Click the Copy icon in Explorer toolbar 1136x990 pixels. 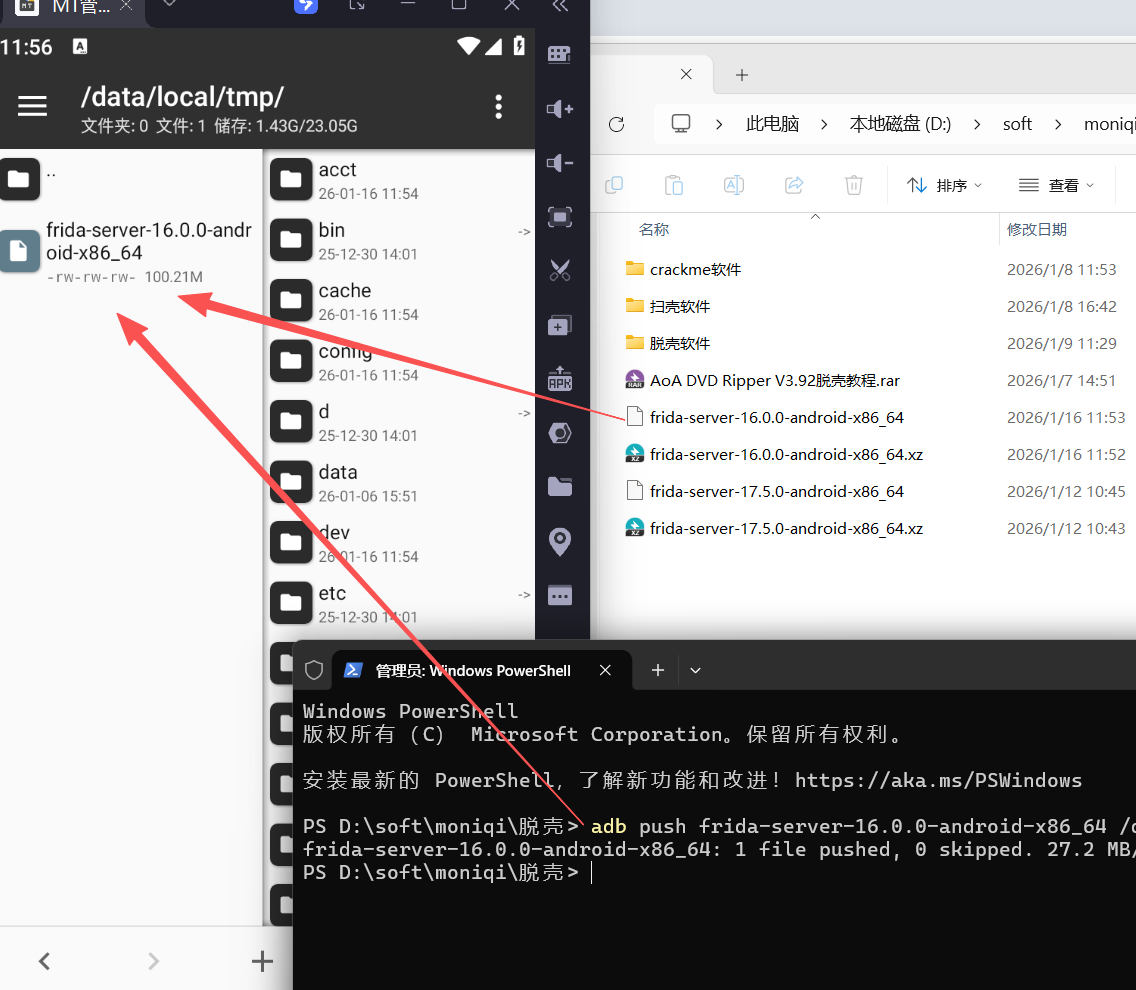point(614,186)
